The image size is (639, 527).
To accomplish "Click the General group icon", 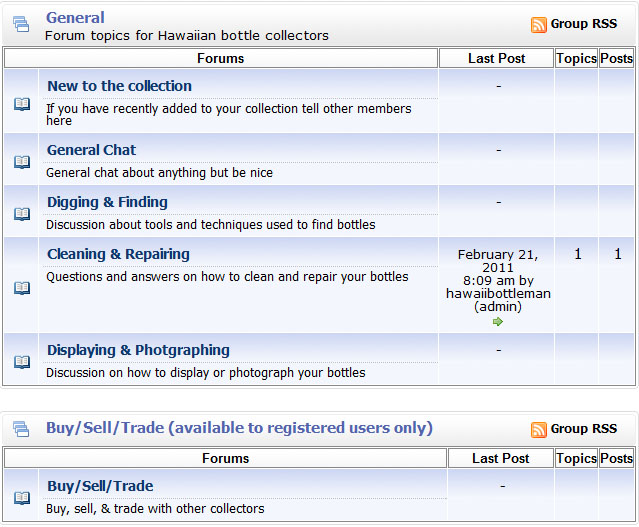I will click(21, 24).
